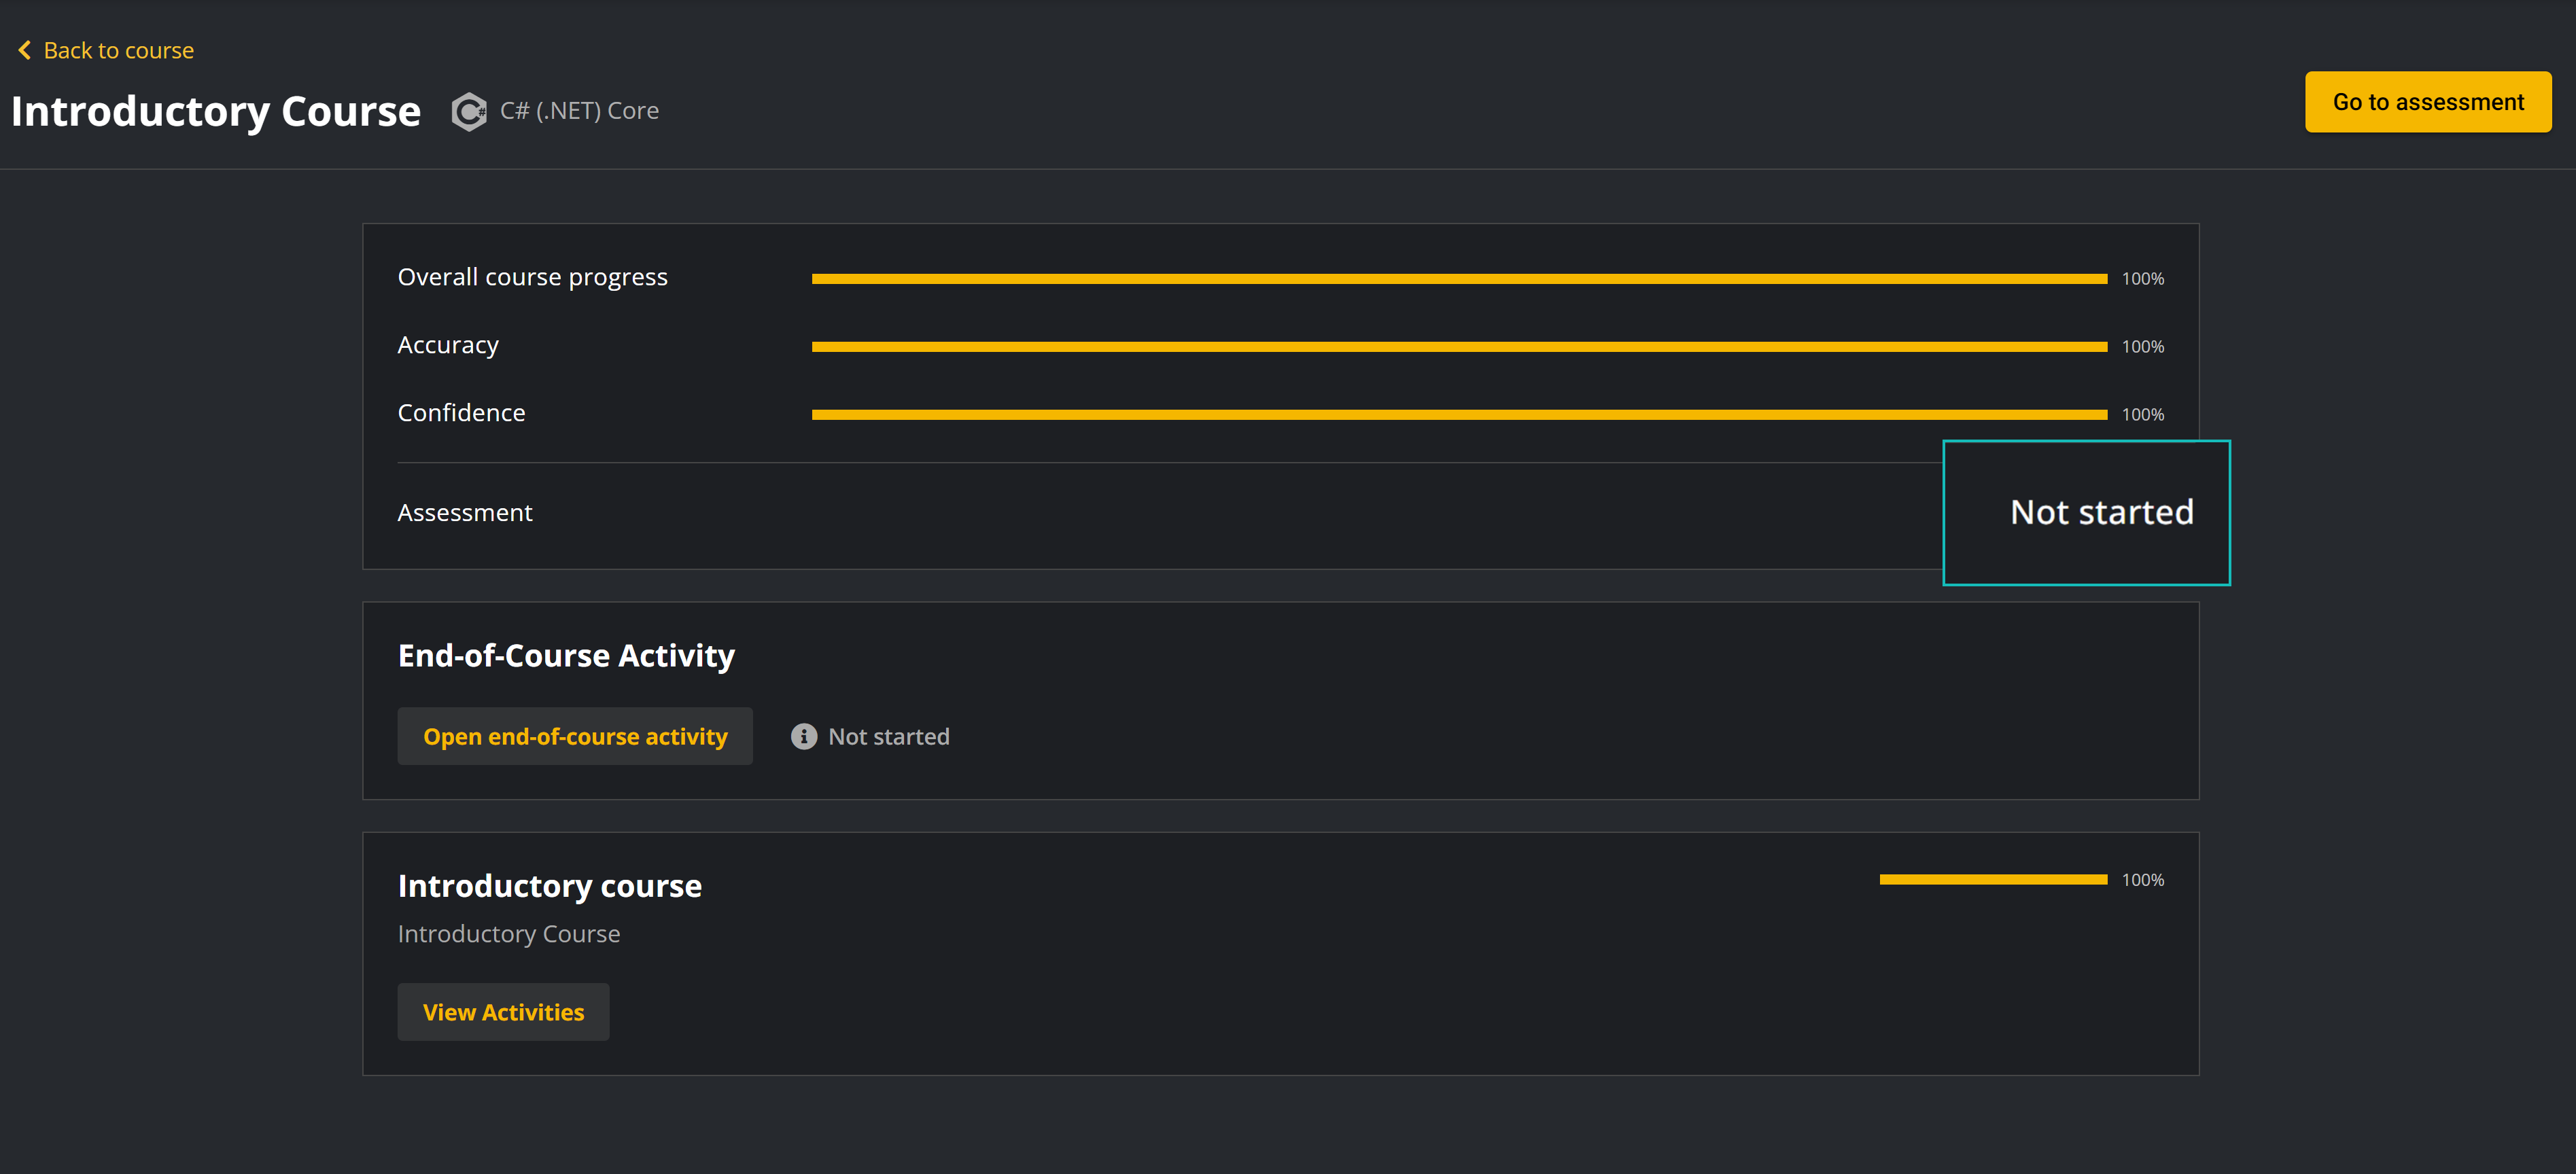Click the info icon beside Not started
Image resolution: width=2576 pixels, height=1174 pixels.
click(x=804, y=736)
